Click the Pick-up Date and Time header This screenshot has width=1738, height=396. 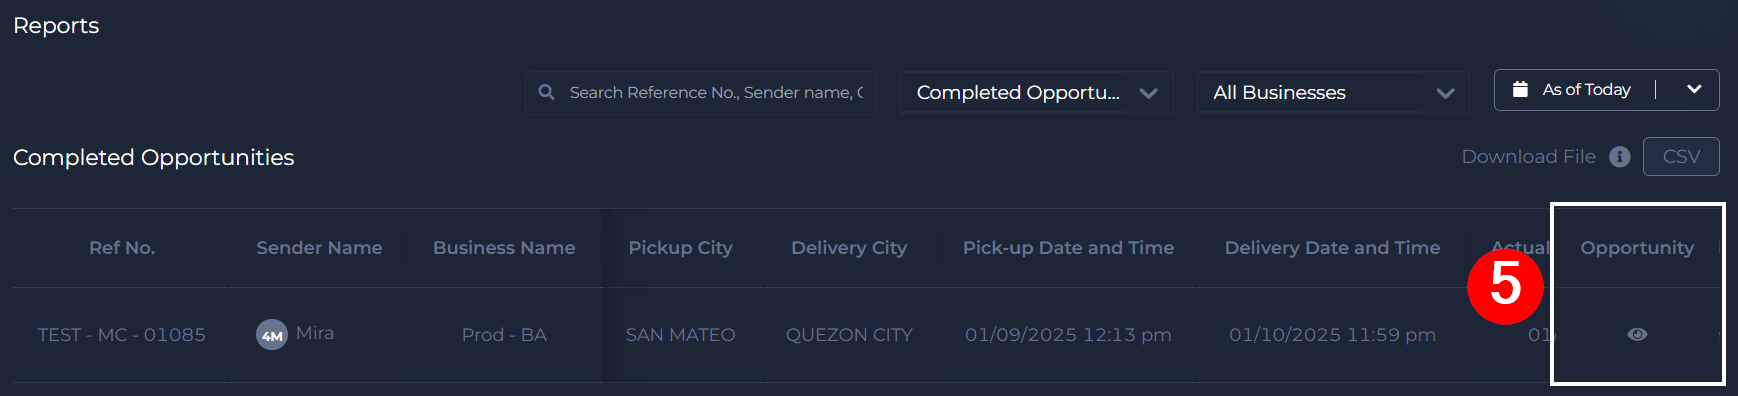[1068, 248]
